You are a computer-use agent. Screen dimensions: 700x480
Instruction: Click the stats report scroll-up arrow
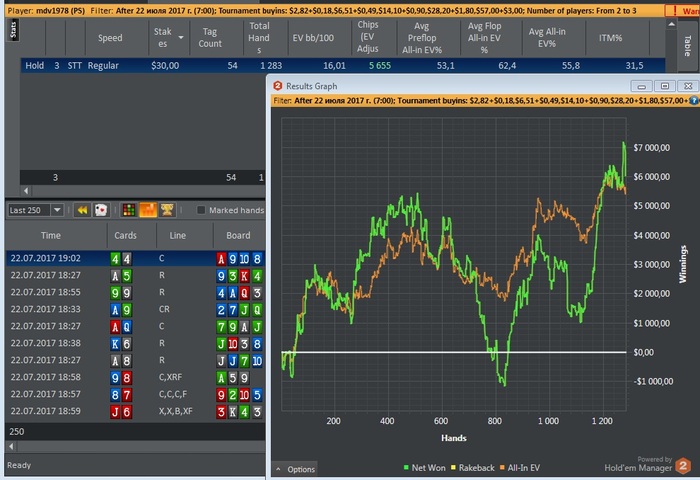point(671,25)
